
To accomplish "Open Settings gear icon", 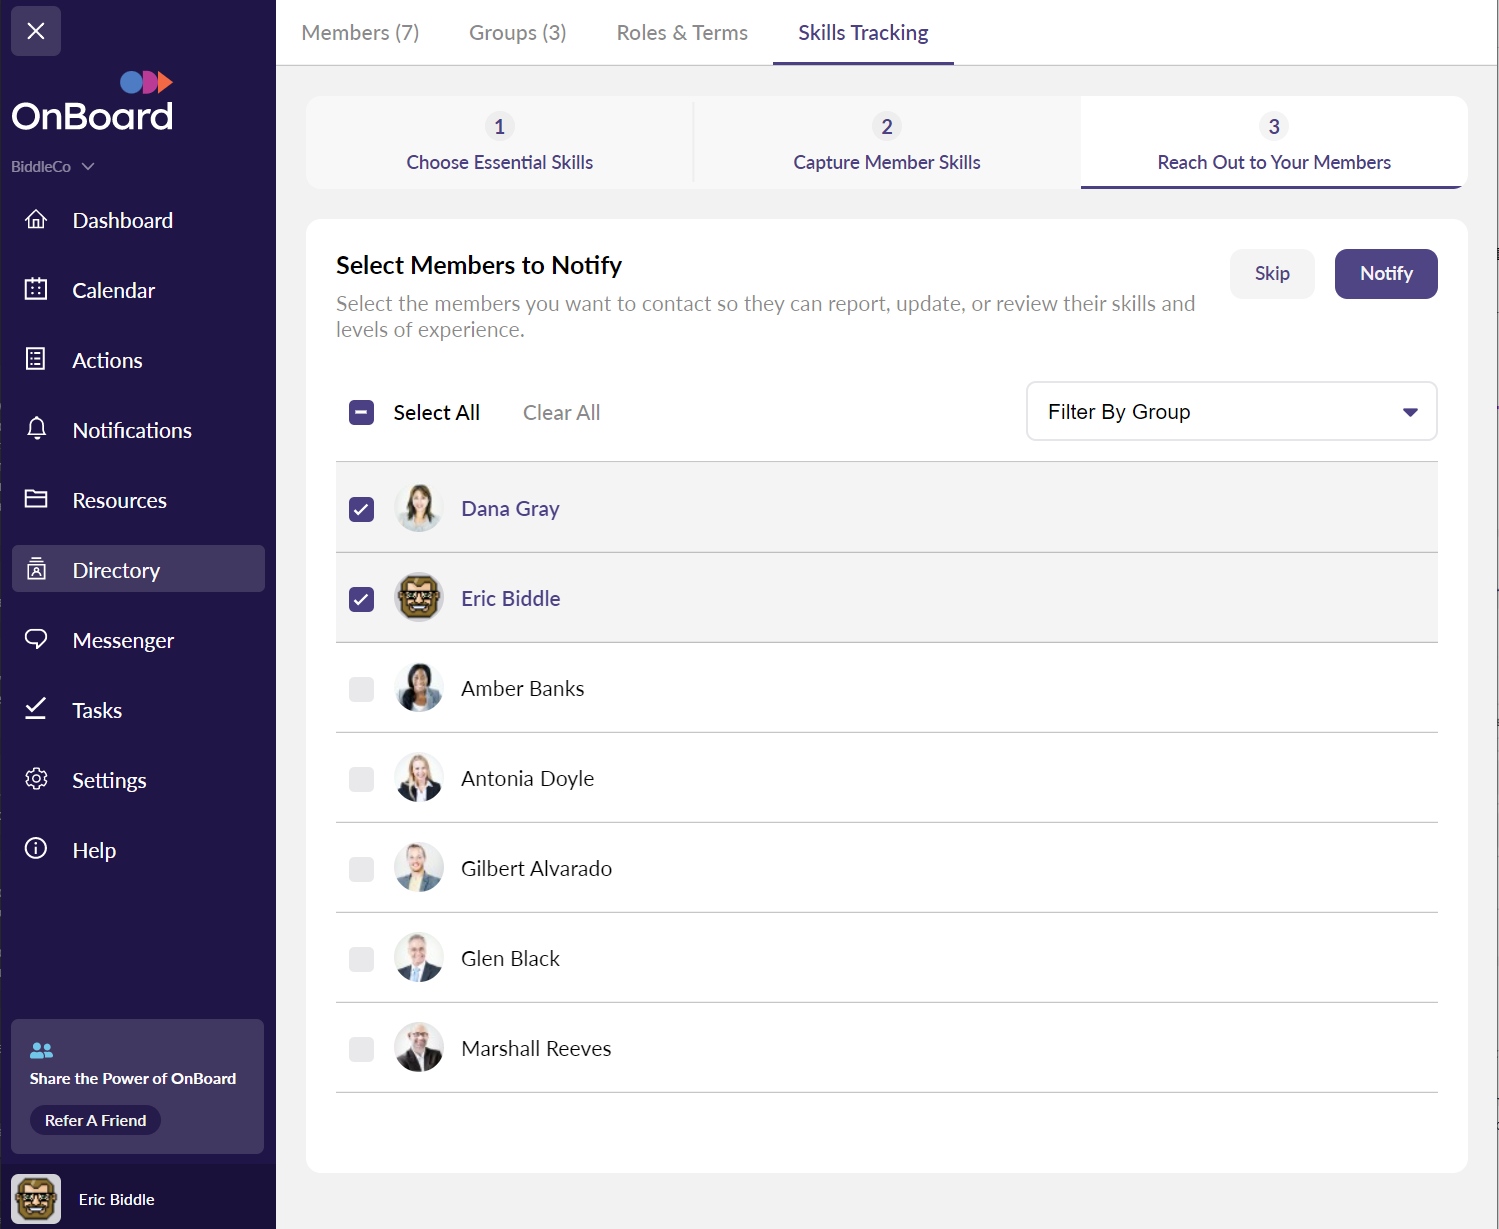I will click(36, 780).
